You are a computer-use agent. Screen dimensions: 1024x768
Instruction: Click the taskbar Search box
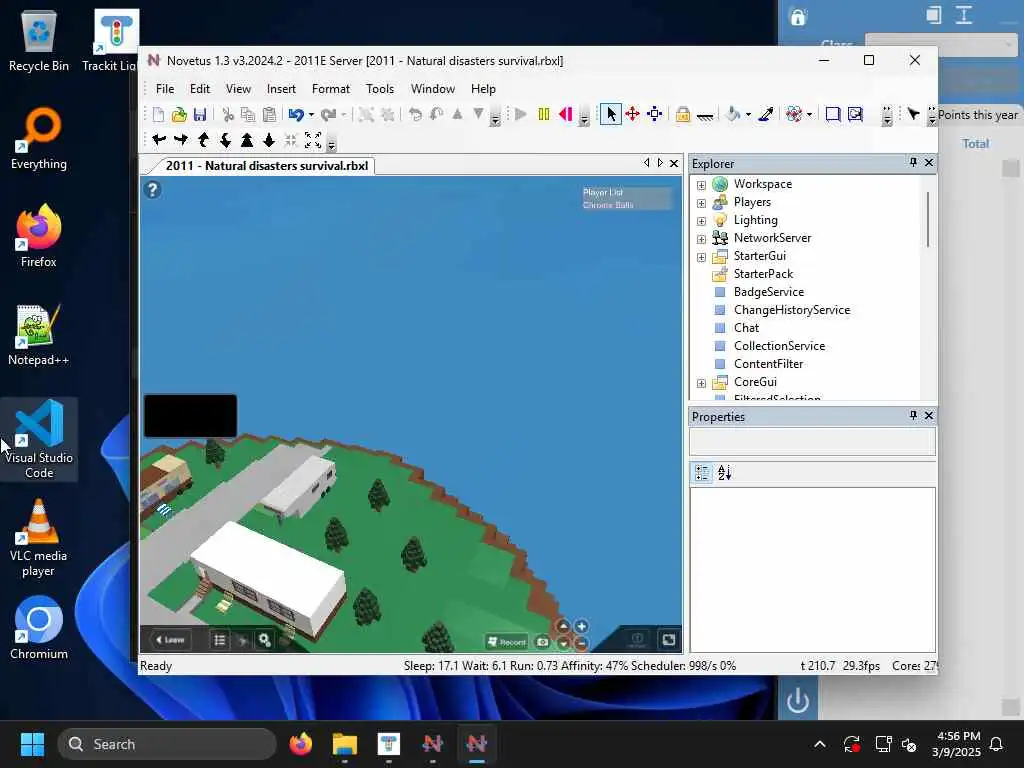[x=167, y=744]
